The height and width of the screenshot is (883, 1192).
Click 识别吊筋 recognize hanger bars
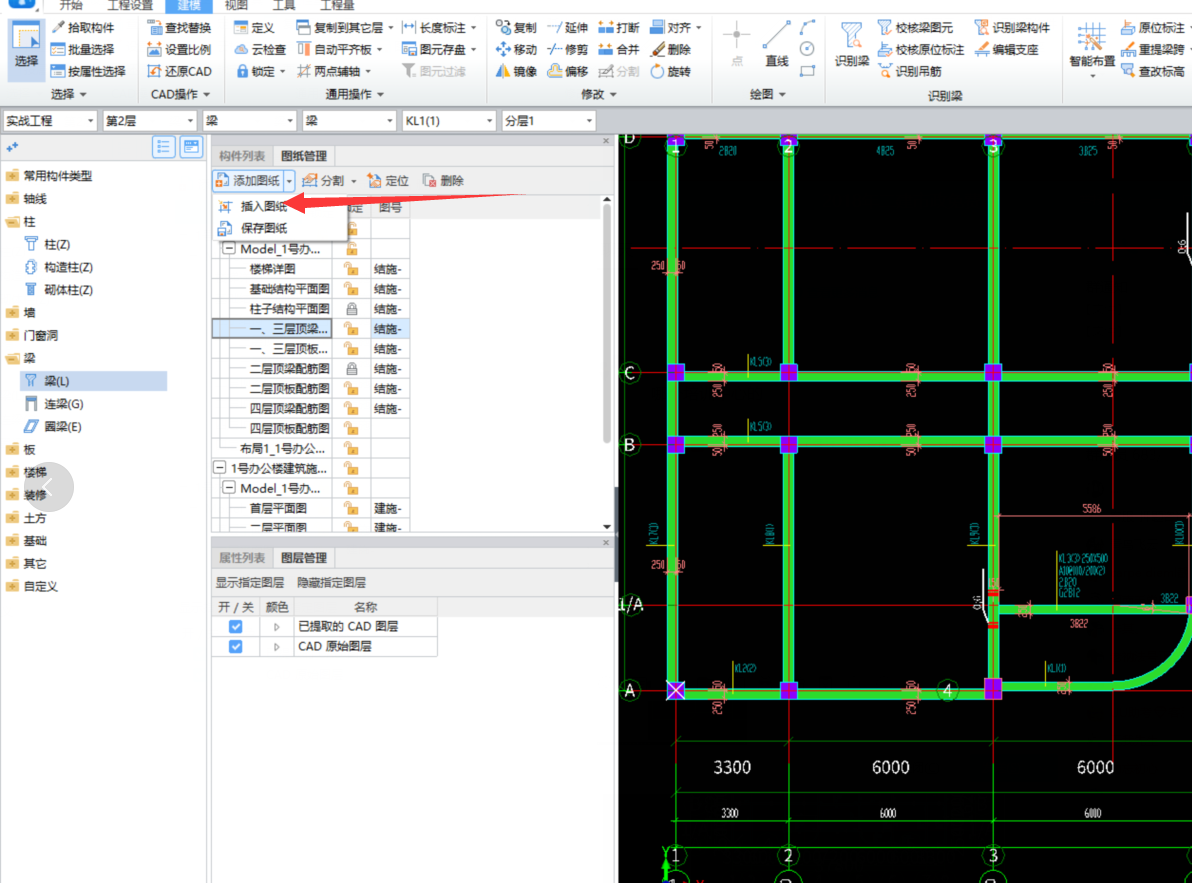click(910, 71)
